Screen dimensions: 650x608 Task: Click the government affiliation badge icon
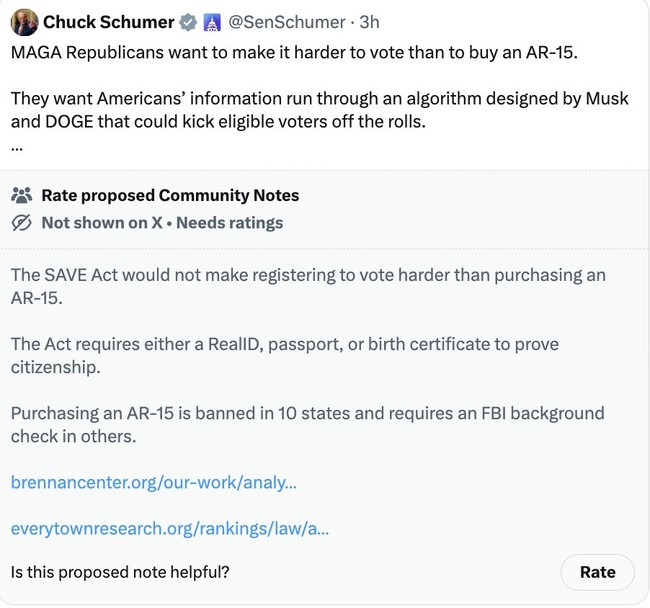211,22
